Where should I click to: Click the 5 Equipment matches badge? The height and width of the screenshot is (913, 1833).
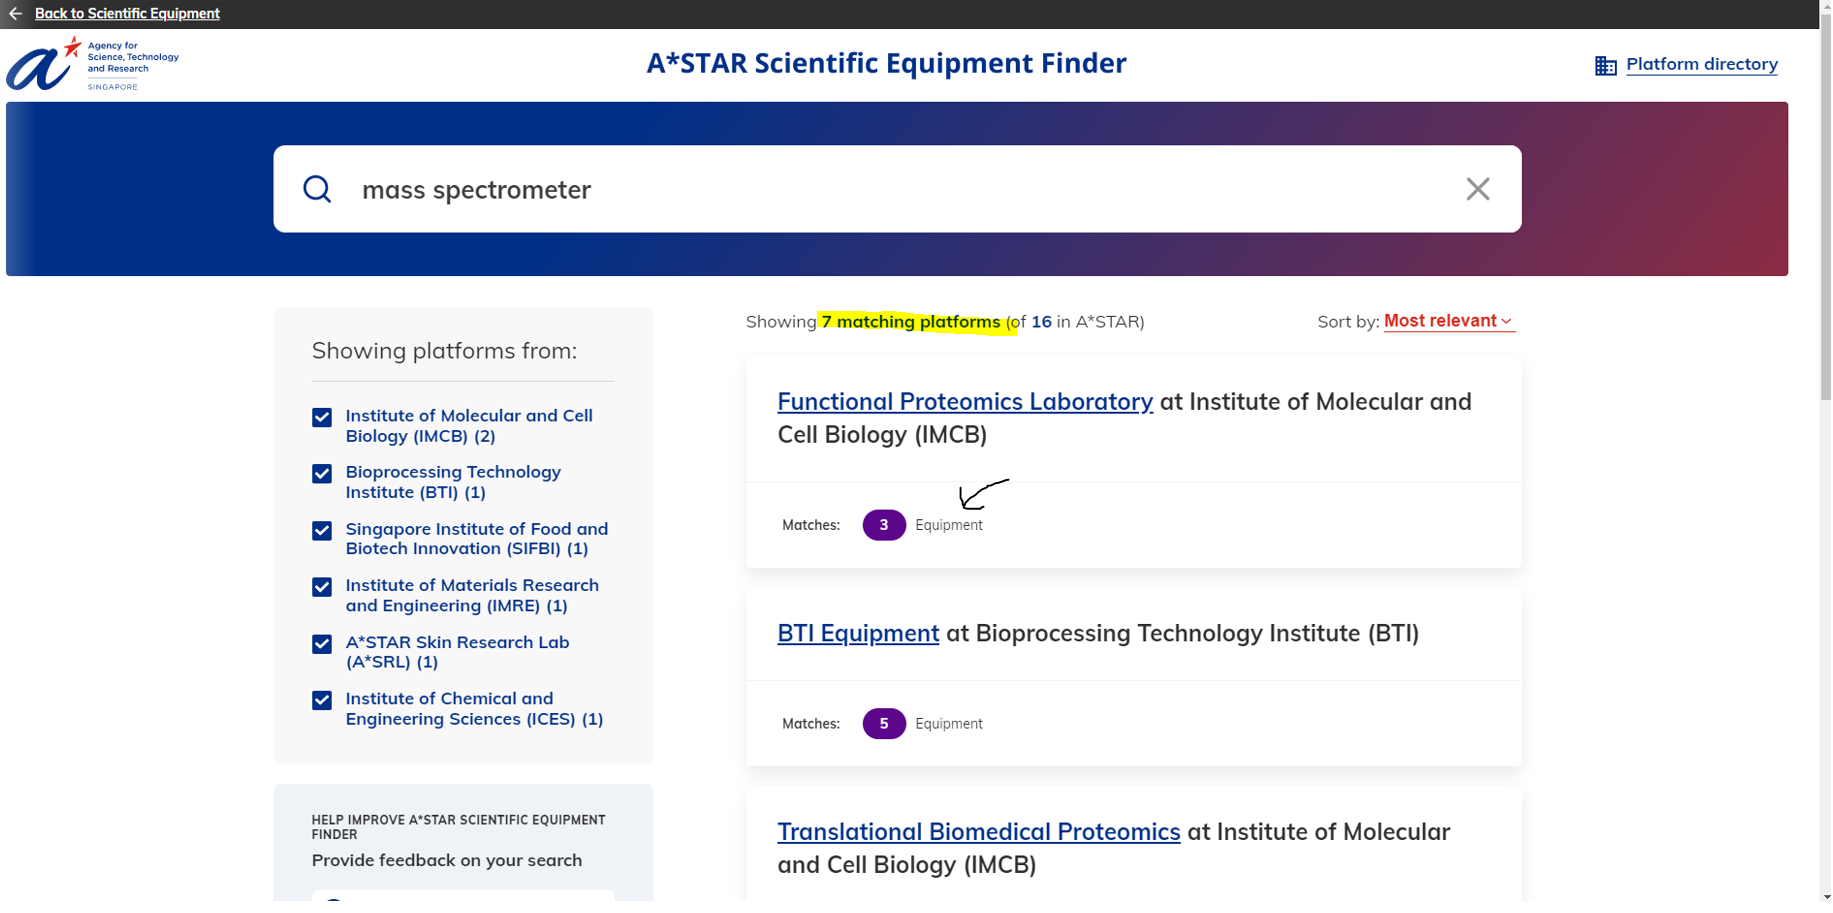click(884, 723)
